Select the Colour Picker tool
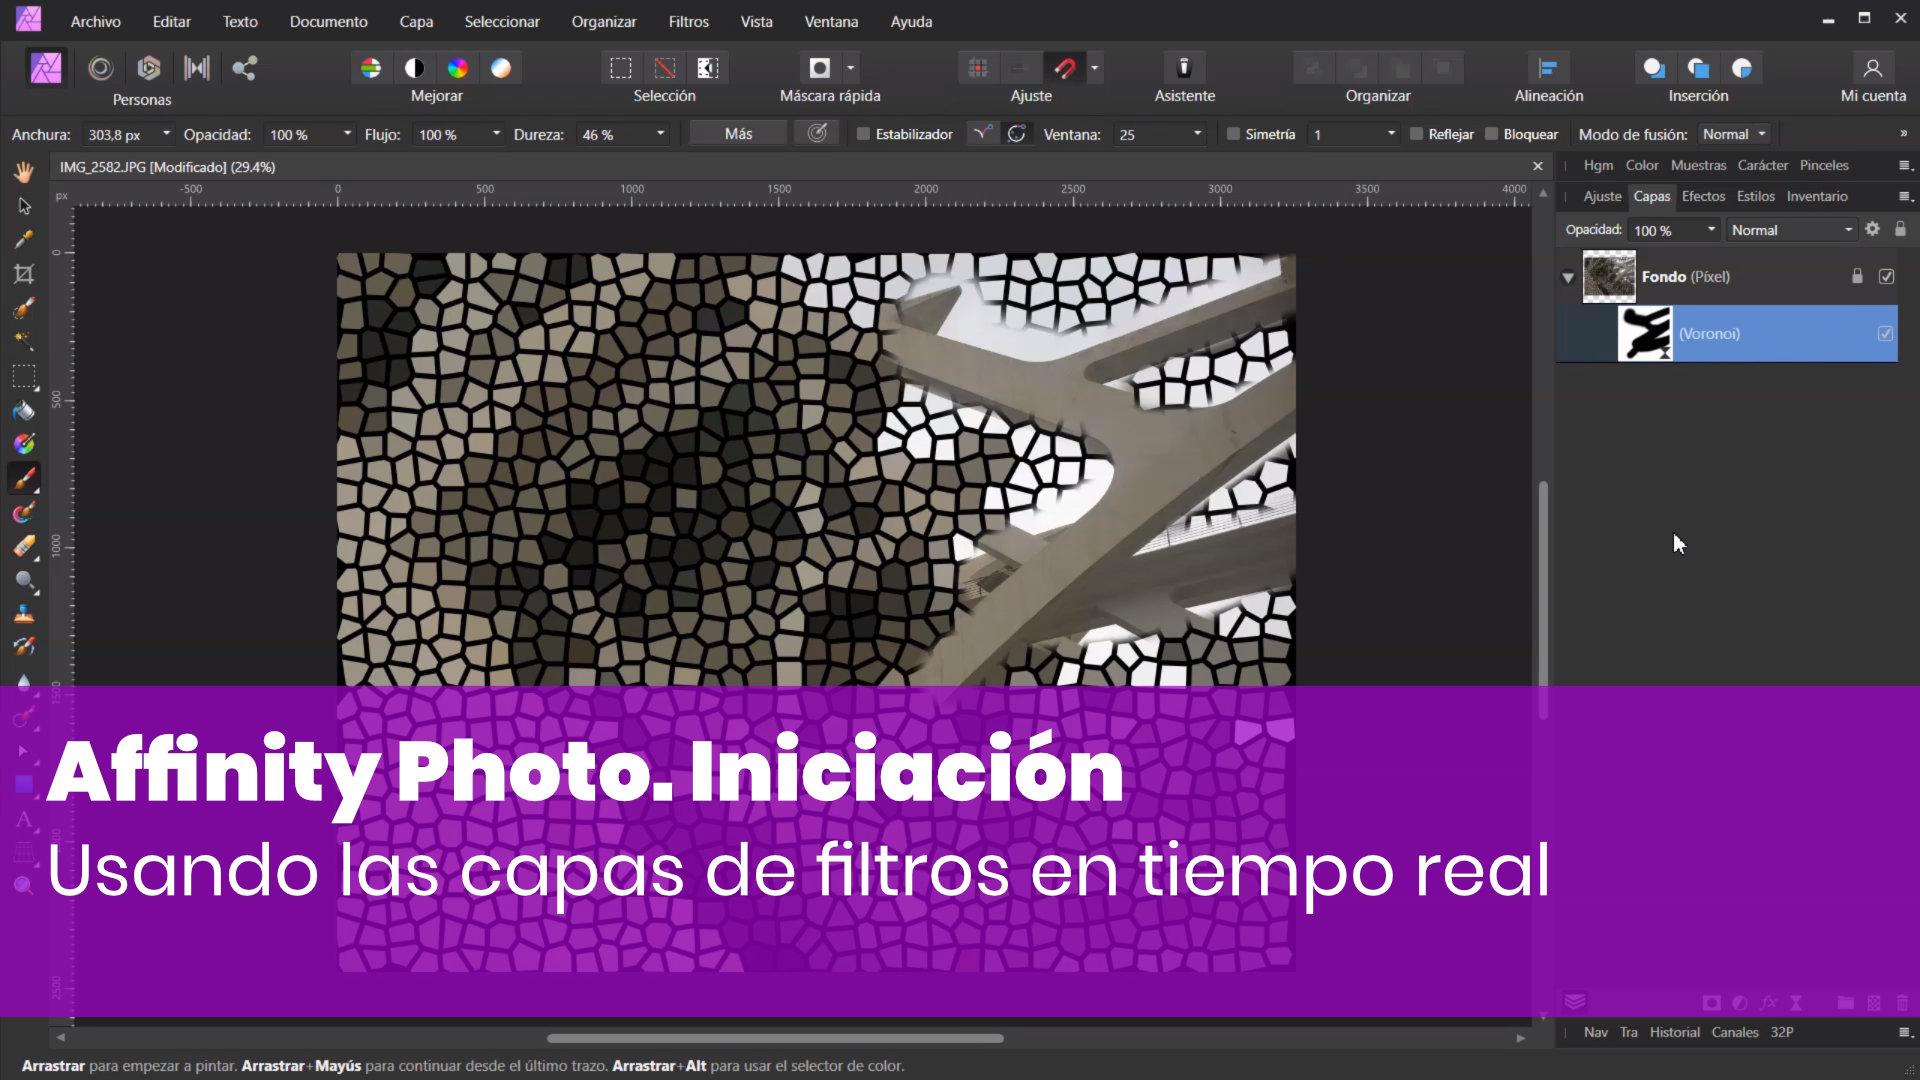 (24, 240)
